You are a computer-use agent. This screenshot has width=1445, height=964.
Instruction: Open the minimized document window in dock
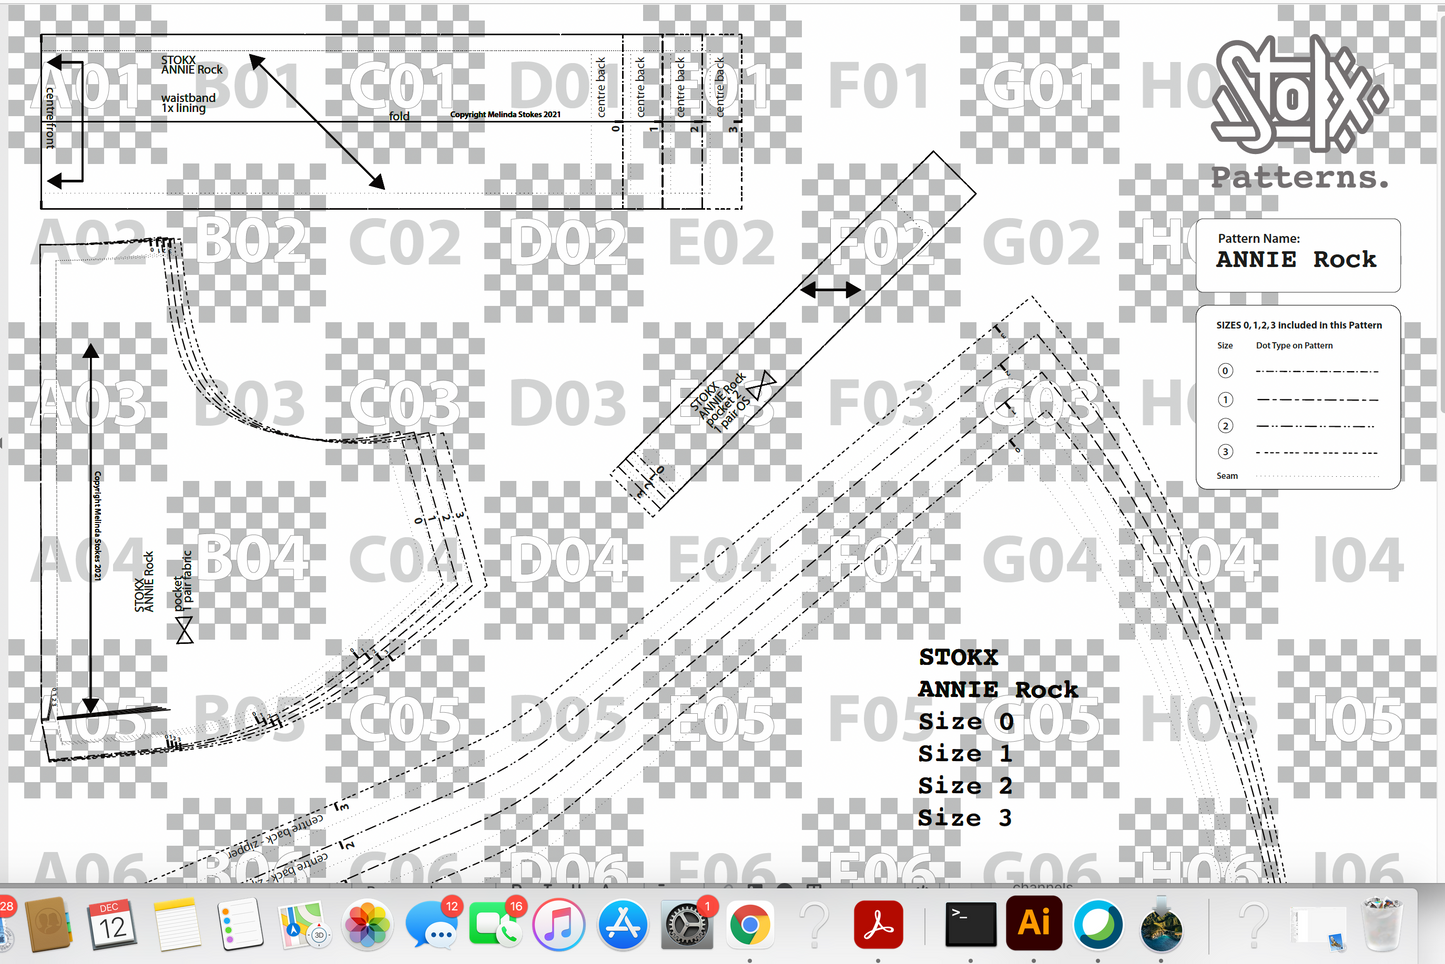(1318, 927)
